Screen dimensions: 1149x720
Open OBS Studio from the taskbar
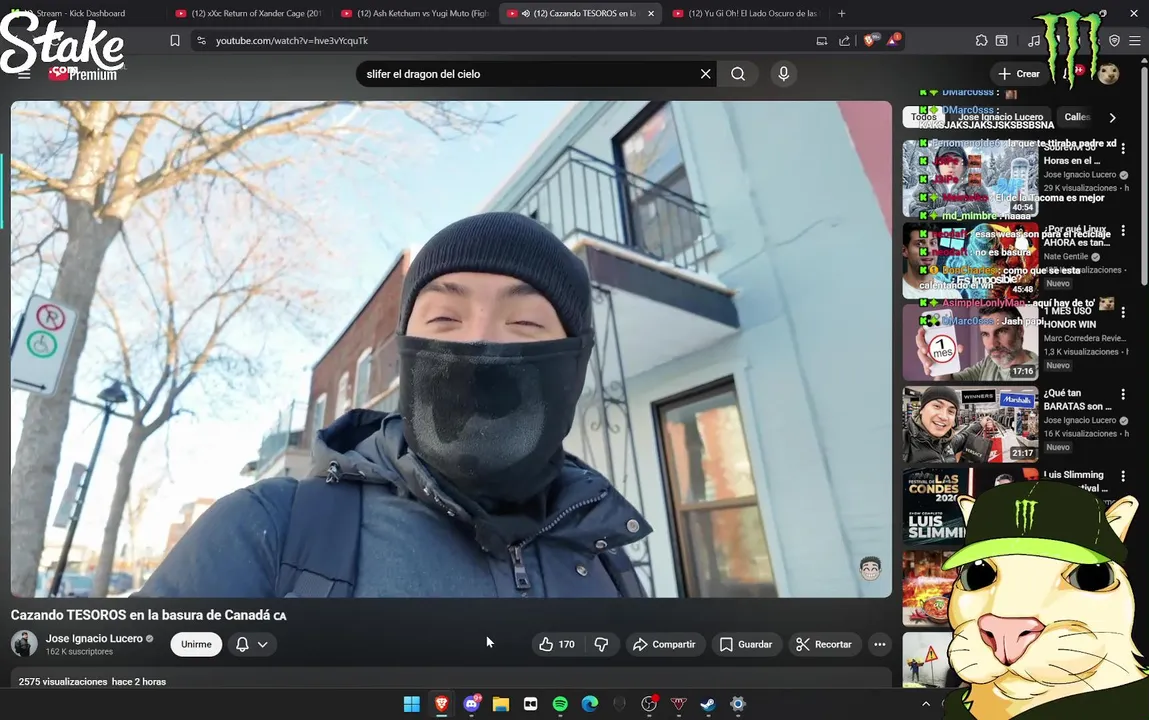(x=649, y=704)
